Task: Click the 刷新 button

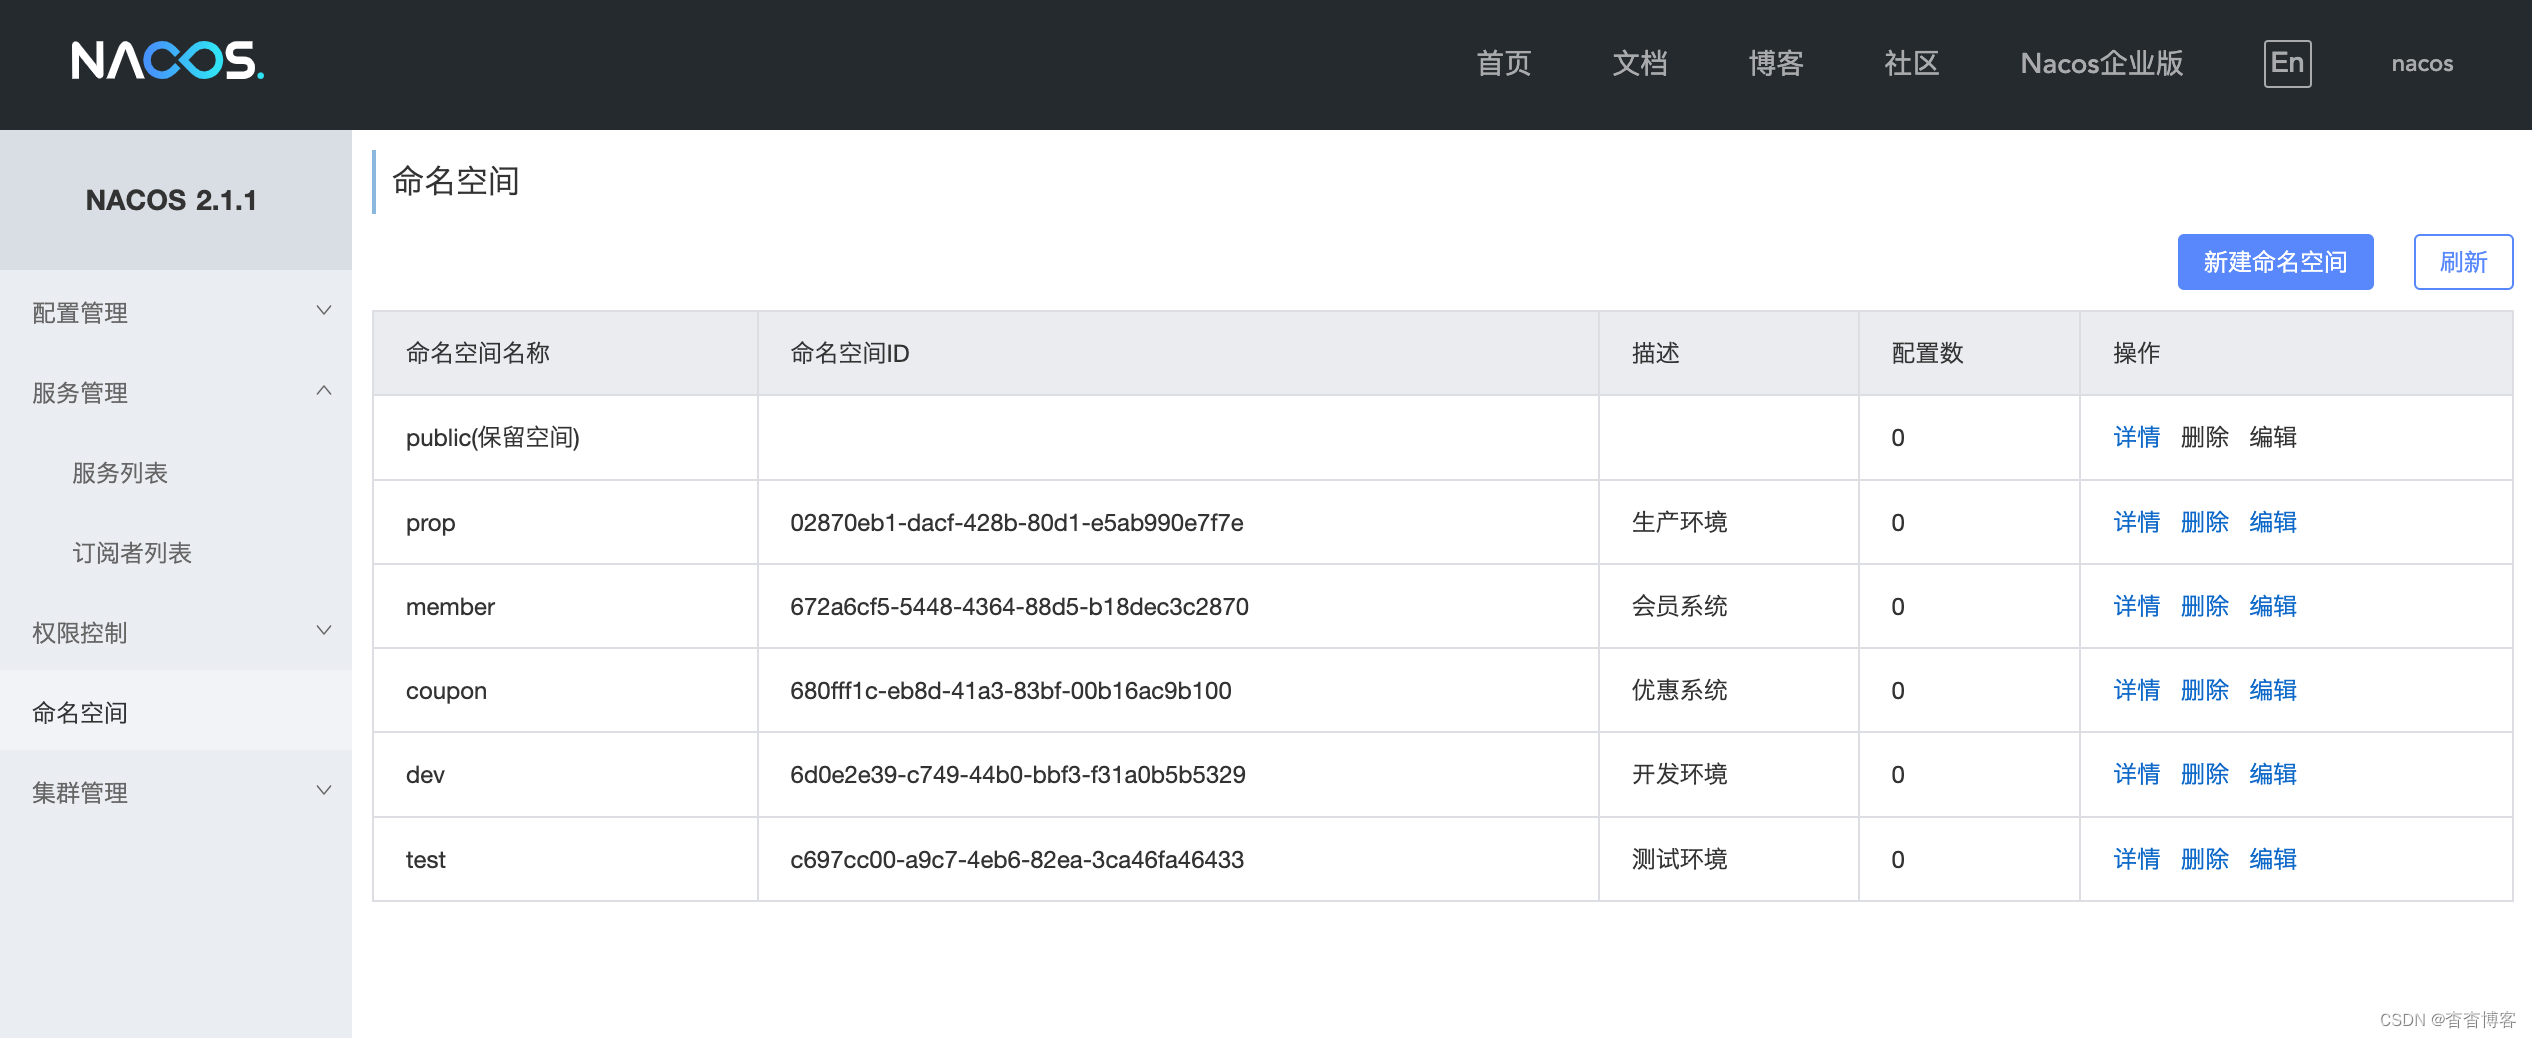Action: 2463,262
